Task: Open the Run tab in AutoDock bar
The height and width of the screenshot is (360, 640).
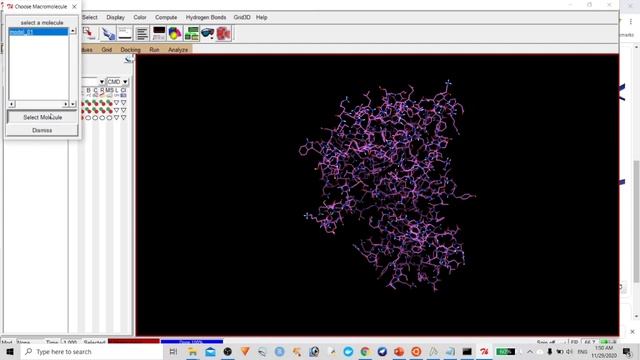Action: 154,50
